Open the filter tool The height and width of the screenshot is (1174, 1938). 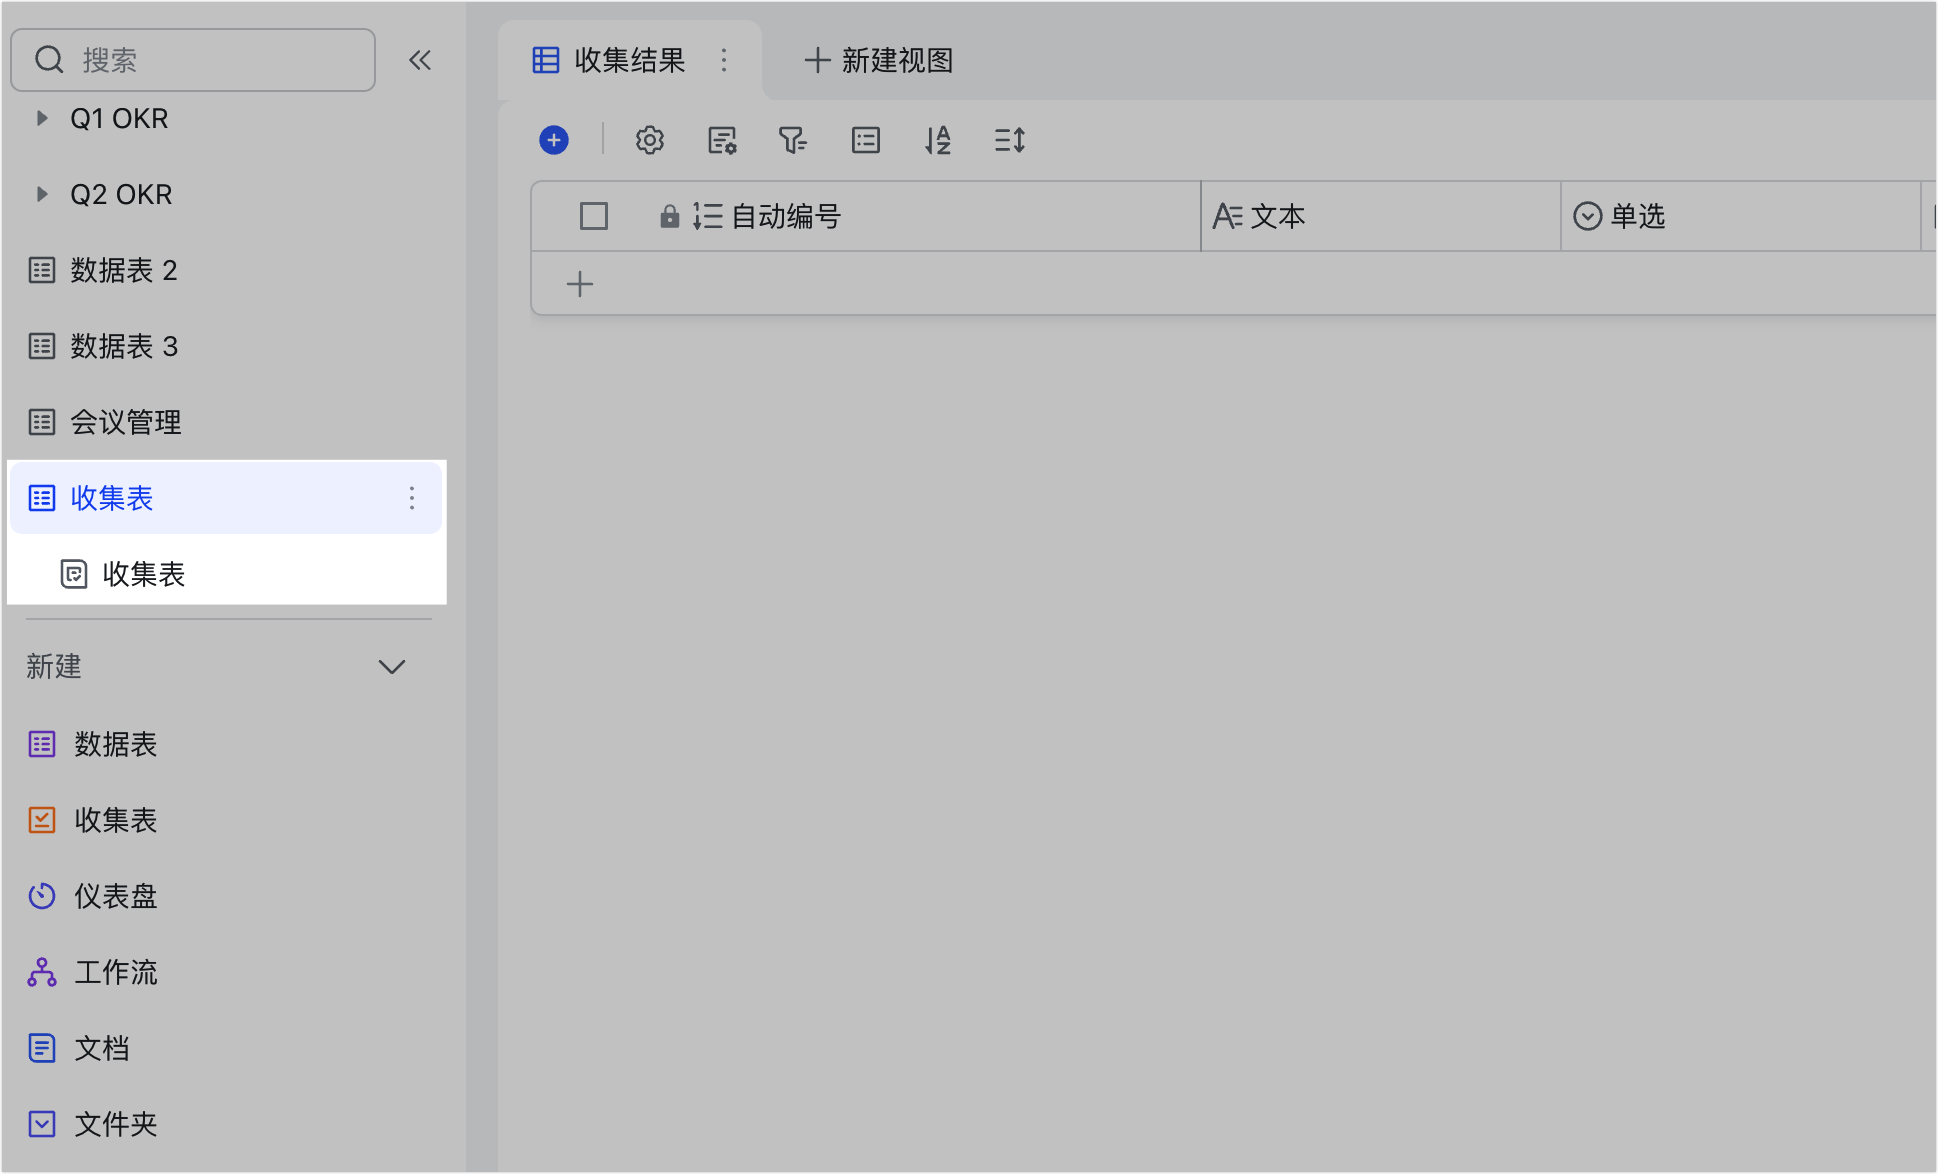[793, 140]
